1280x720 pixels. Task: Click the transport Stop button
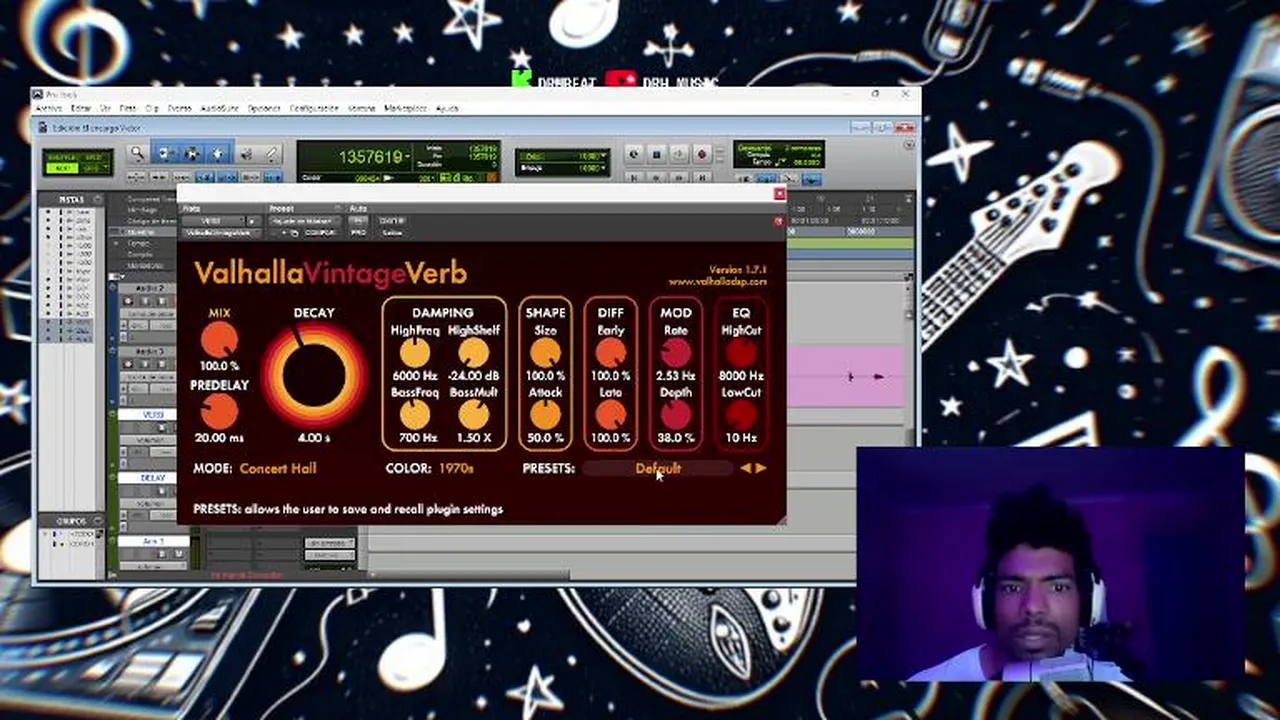click(x=657, y=154)
